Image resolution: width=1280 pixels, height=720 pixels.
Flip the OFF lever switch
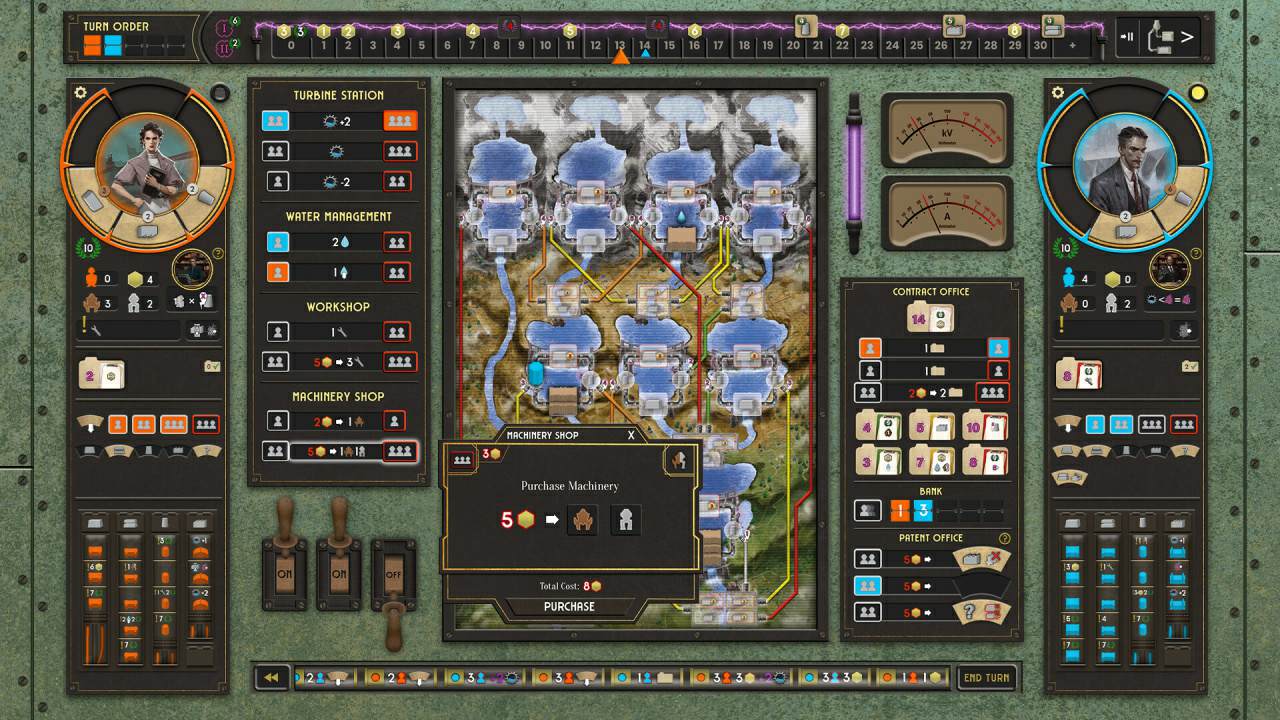pos(393,576)
